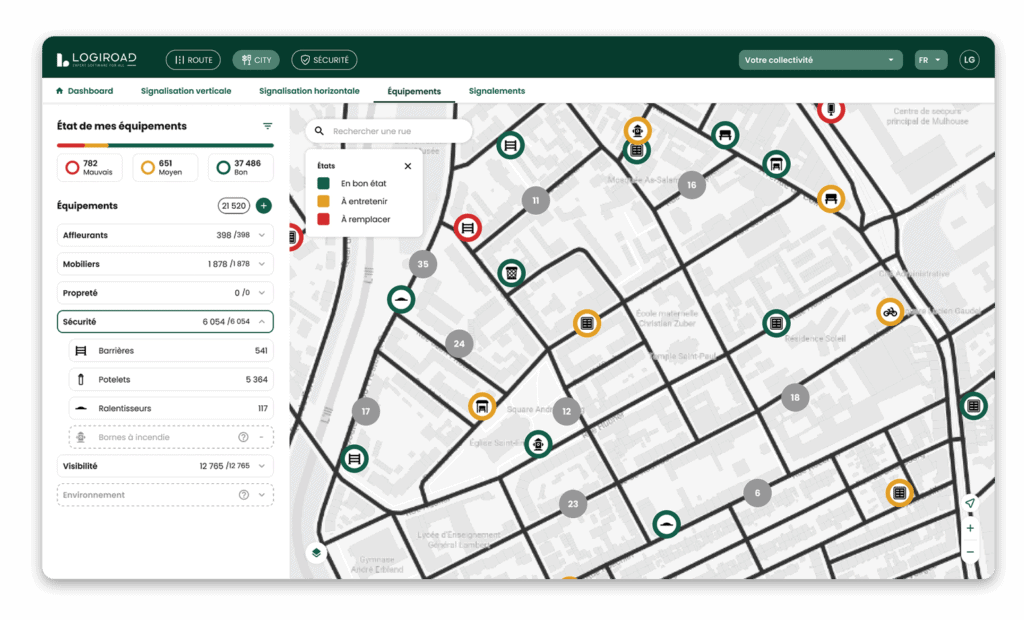Click the LG user avatar
The width and height of the screenshot is (1024, 620).
969,60
